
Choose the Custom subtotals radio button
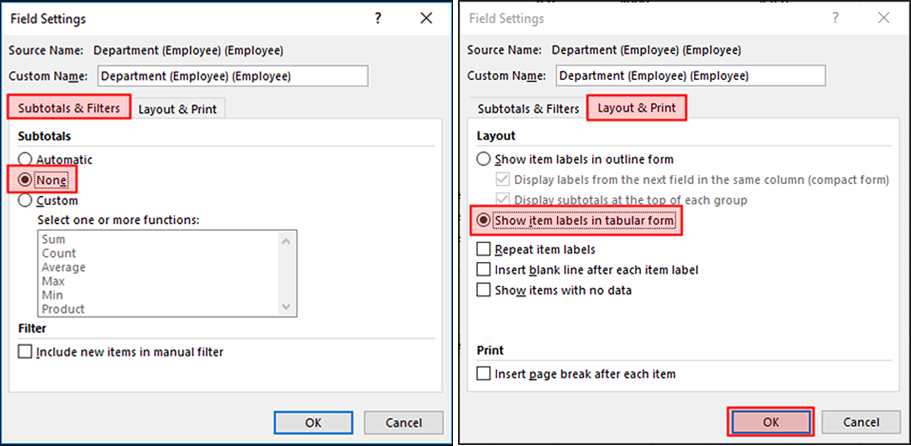[26, 201]
